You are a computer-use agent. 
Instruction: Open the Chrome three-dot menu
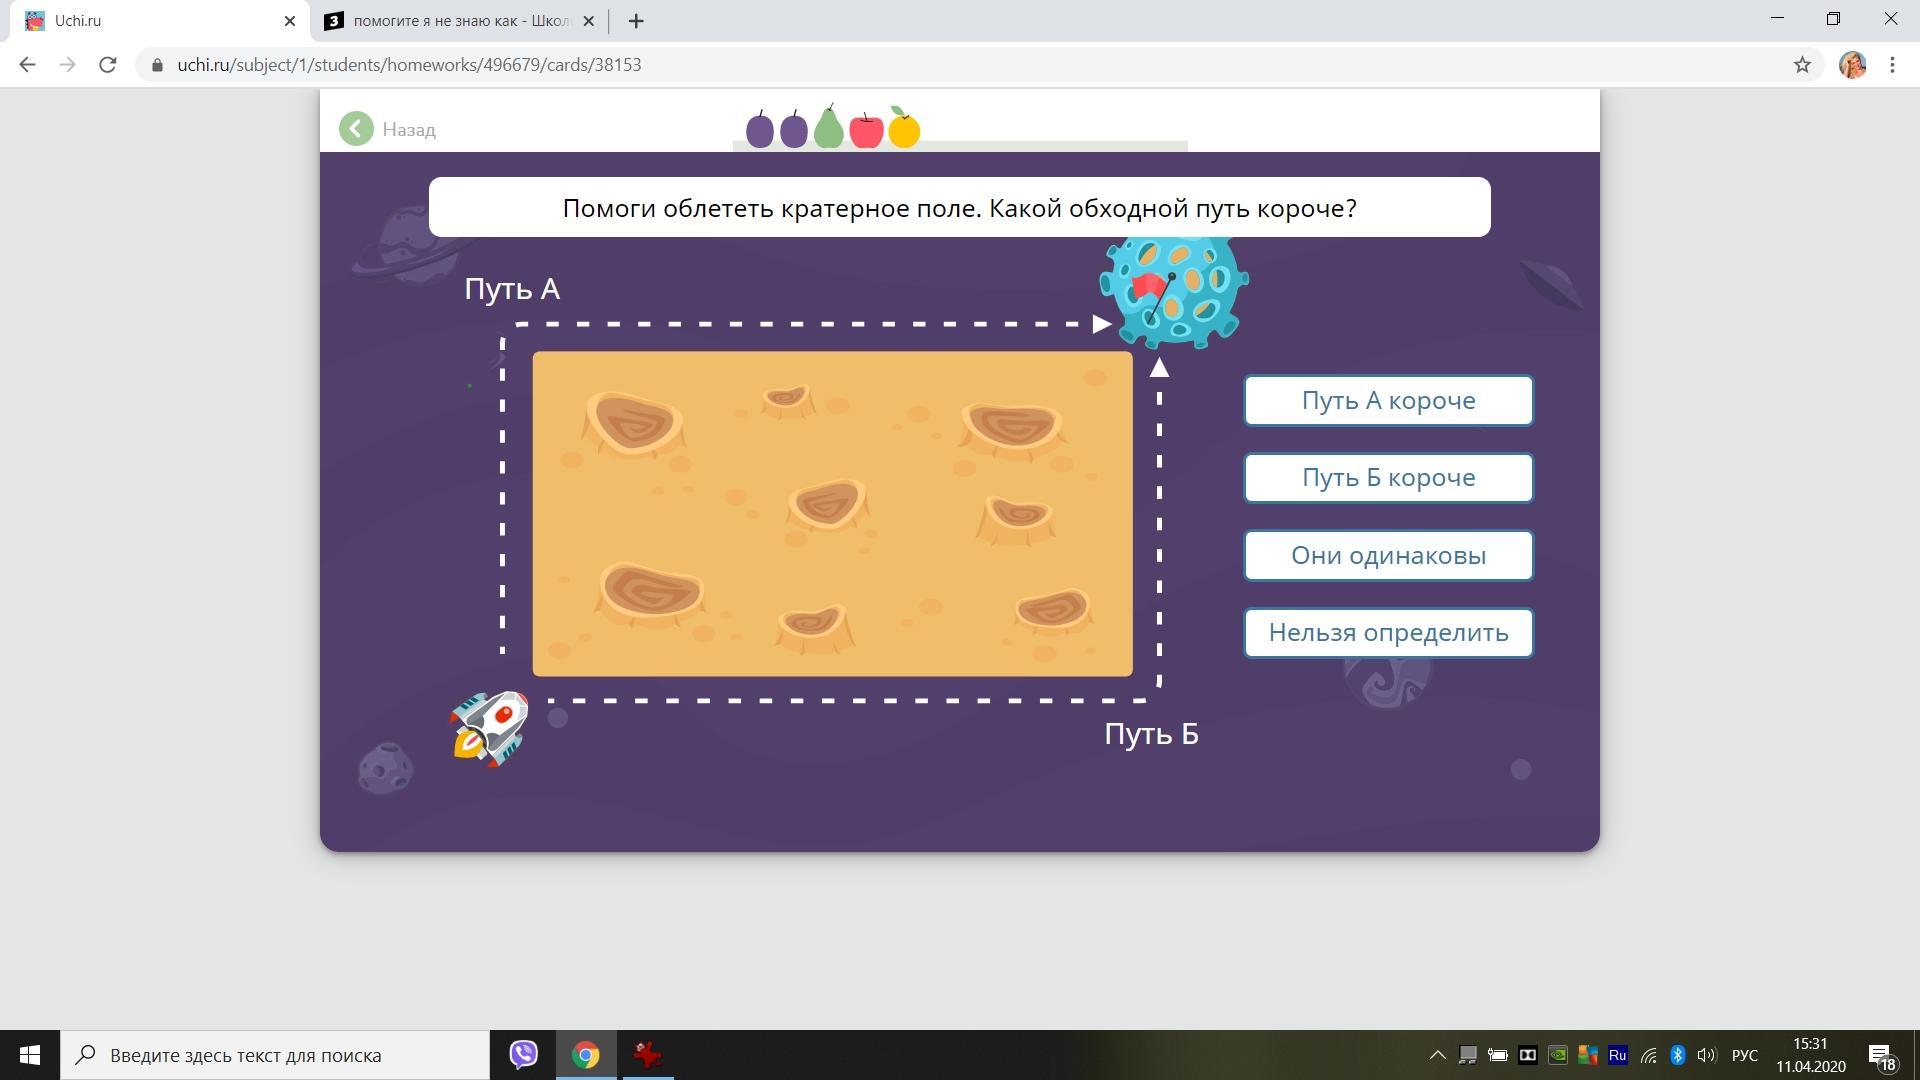[x=1892, y=65]
